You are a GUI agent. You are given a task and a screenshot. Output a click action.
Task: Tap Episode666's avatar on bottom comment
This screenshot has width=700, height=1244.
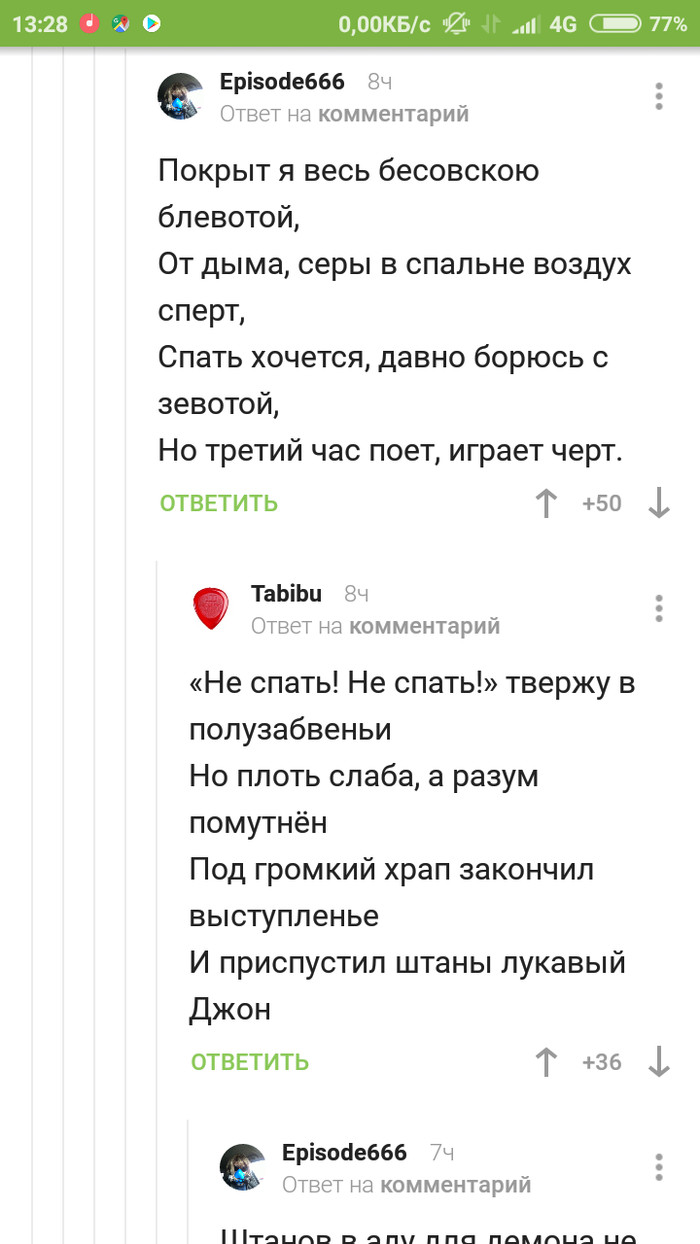point(243,1167)
